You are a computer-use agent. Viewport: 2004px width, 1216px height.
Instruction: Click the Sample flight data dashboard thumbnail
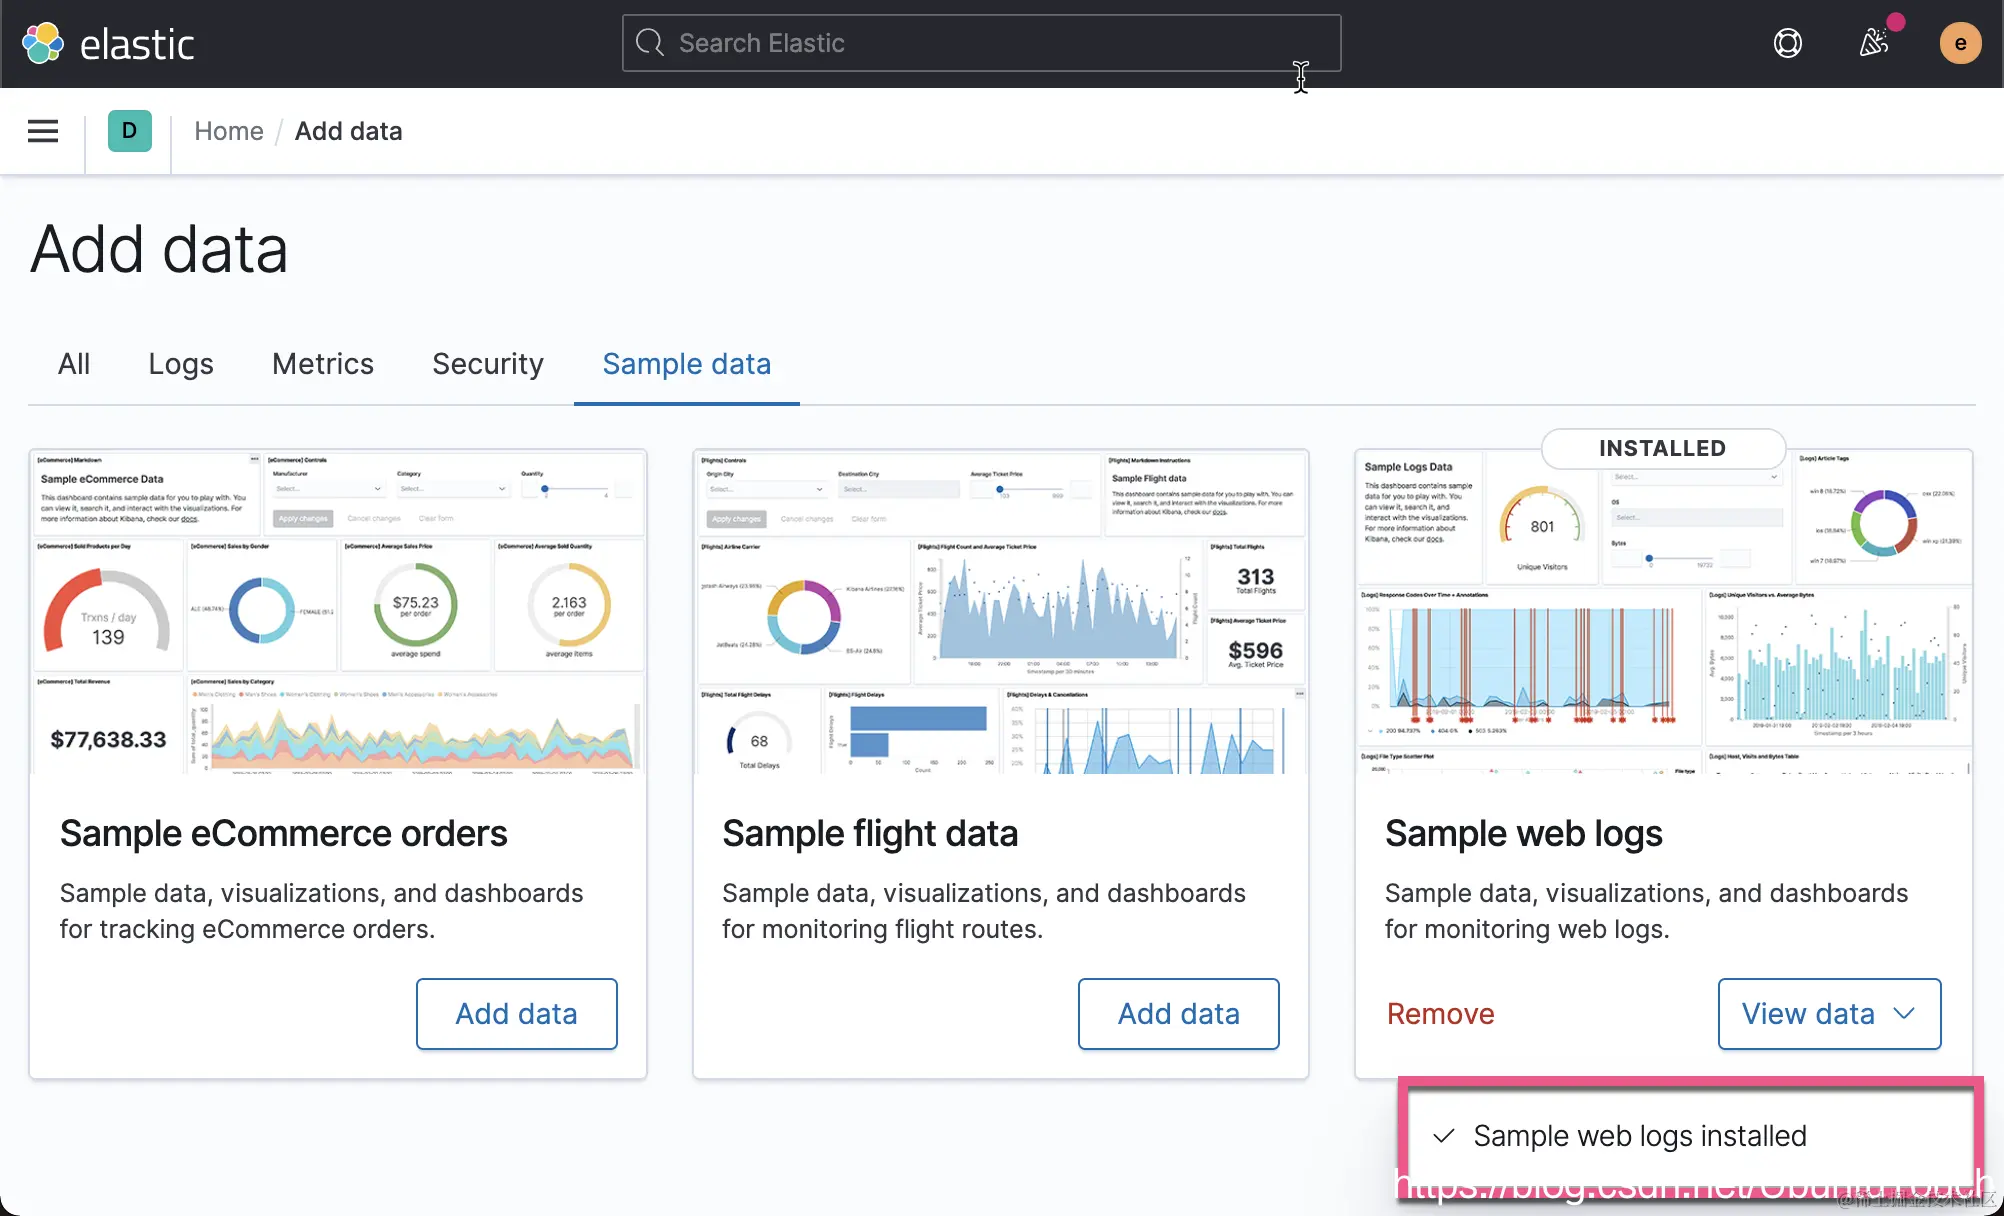point(1000,612)
